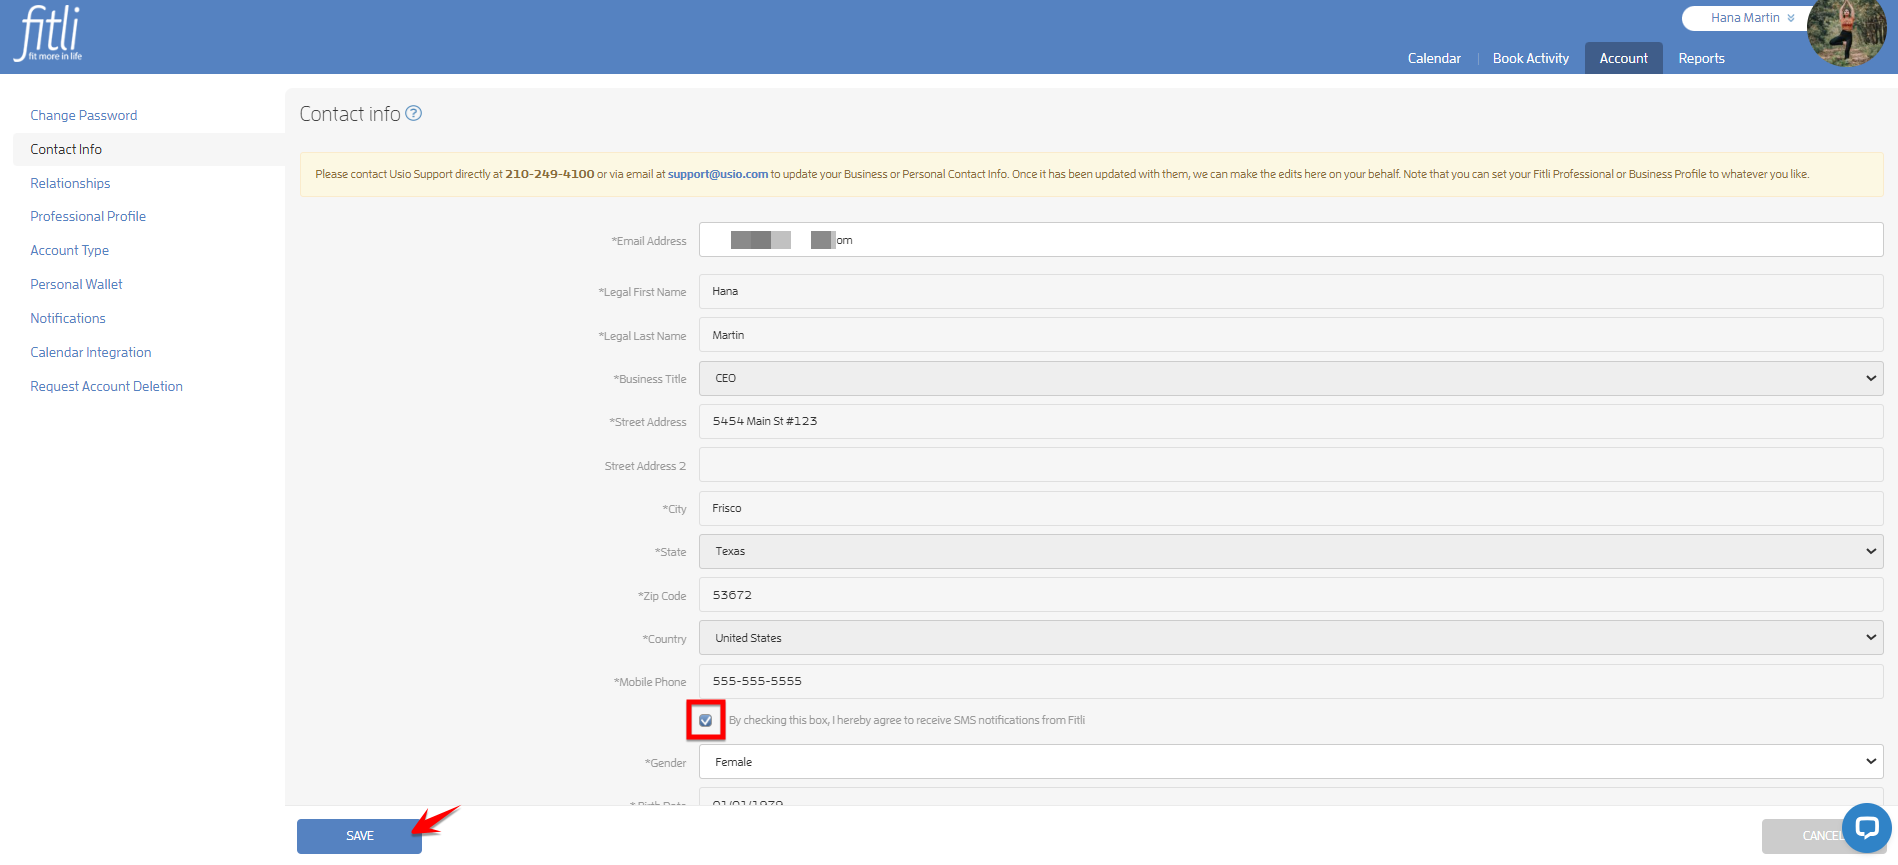Open Request Account Deletion in sidebar

coord(106,386)
